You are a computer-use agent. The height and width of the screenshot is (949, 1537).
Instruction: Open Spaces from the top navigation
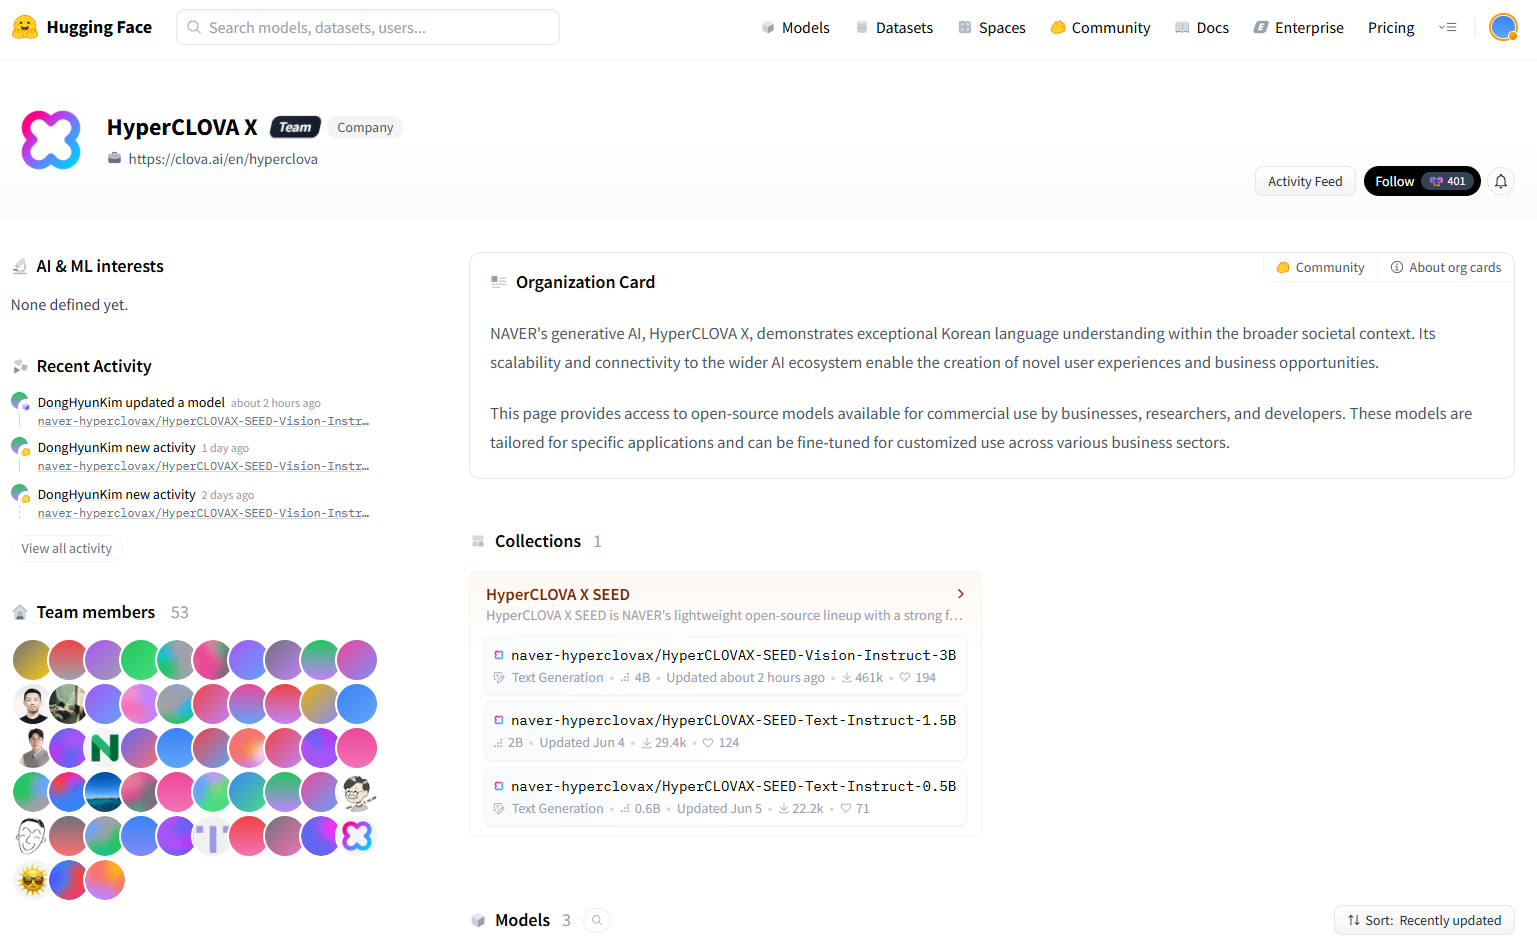click(x=992, y=28)
